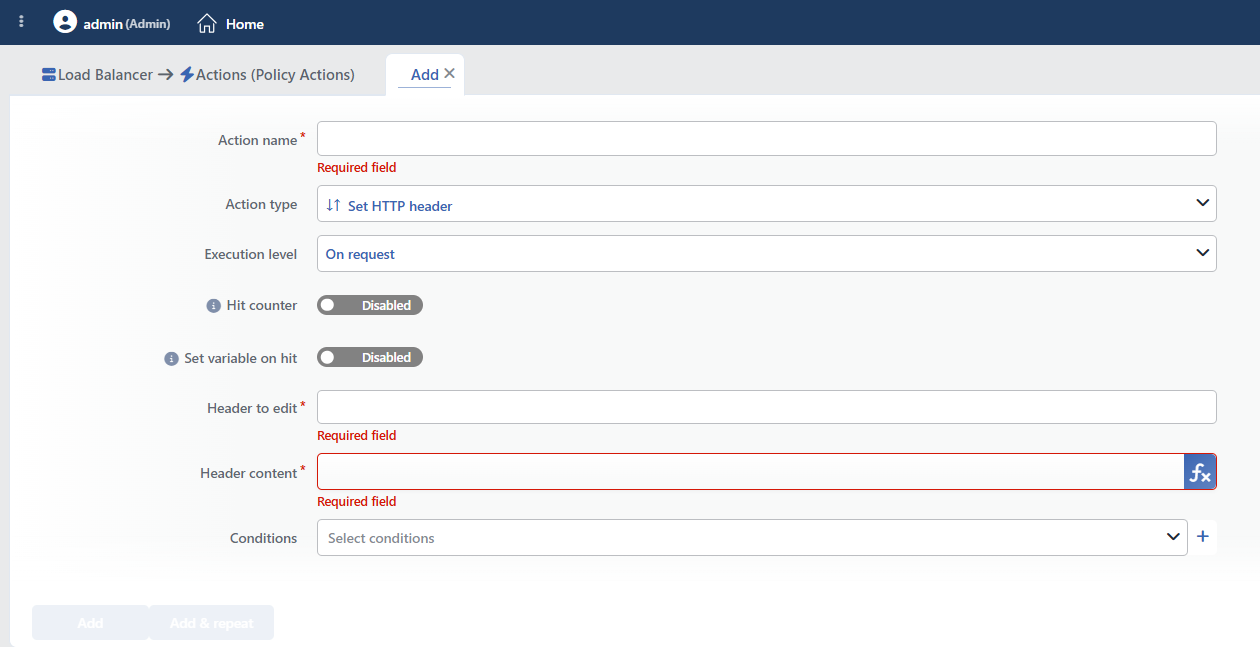Image resolution: width=1260 pixels, height=647 pixels.
Task: Click the Home link
Action: pyautogui.click(x=245, y=24)
